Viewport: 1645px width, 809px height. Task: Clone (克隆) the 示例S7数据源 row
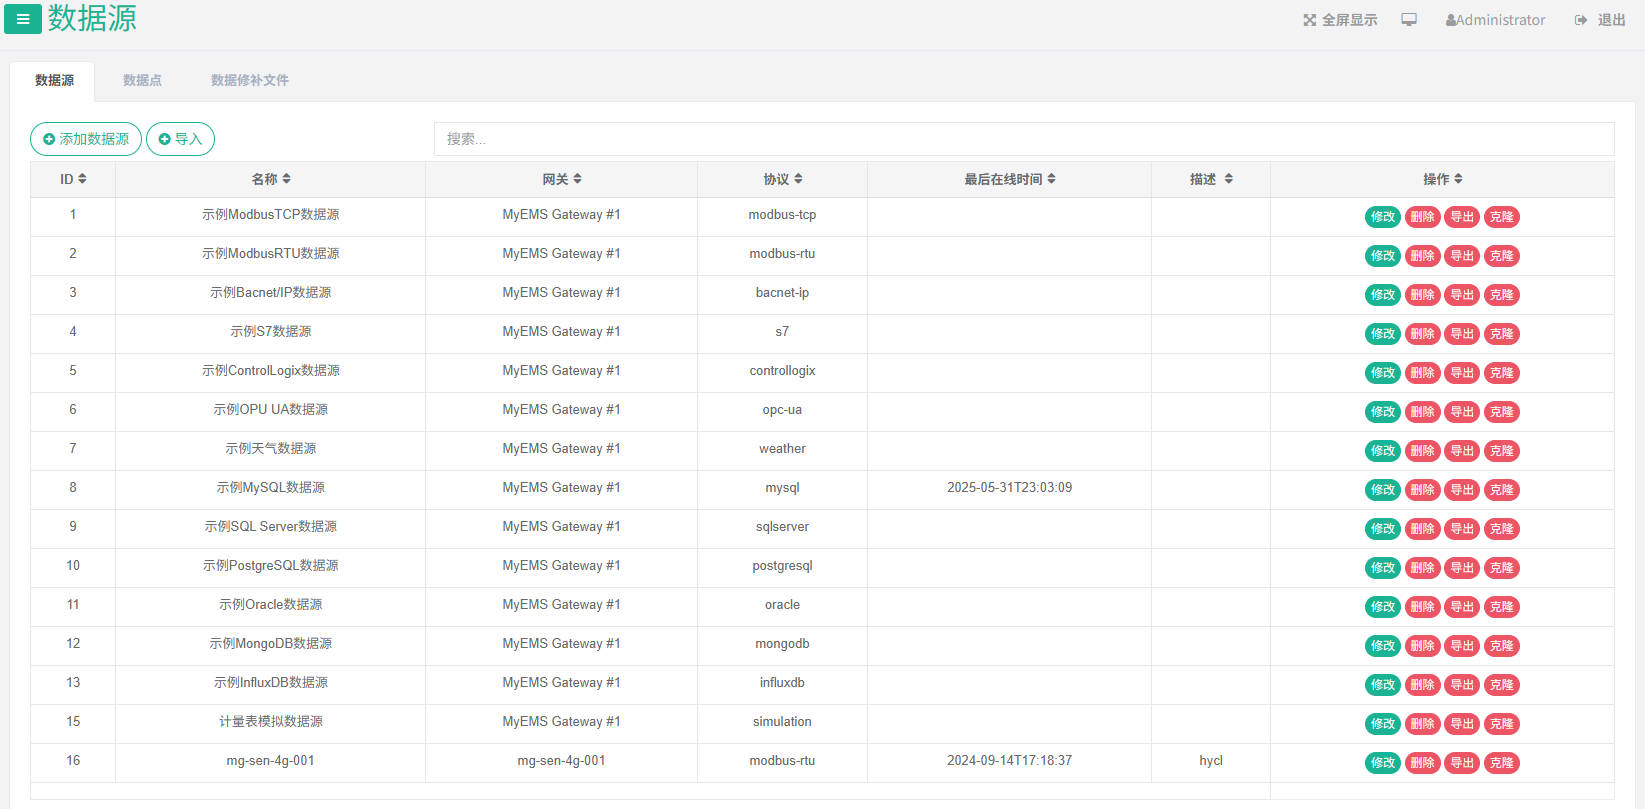pyautogui.click(x=1501, y=334)
